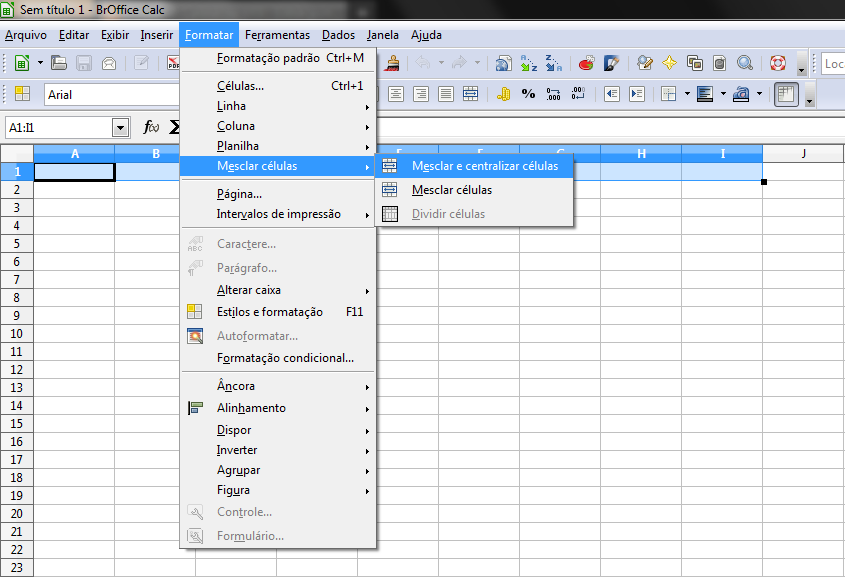Click the Sort descending icon
Screen dimensions: 846x577
[x=554, y=63]
